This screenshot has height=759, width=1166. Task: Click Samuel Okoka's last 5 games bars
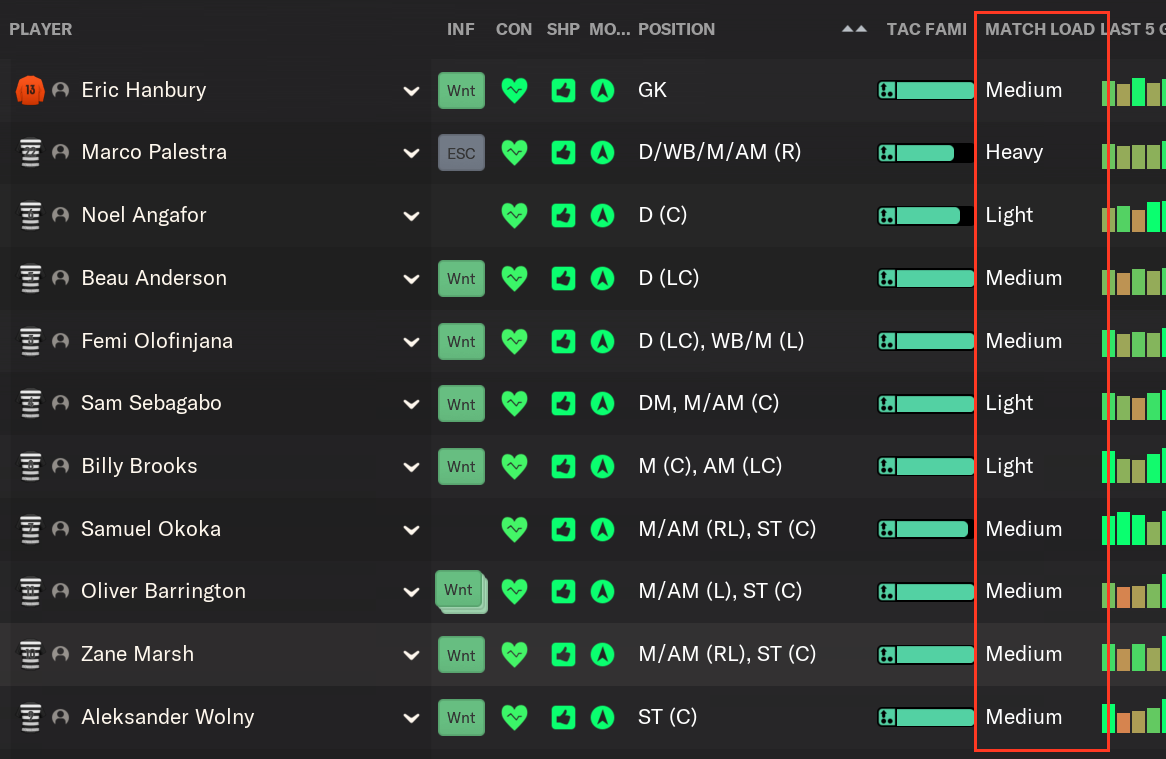[1133, 529]
